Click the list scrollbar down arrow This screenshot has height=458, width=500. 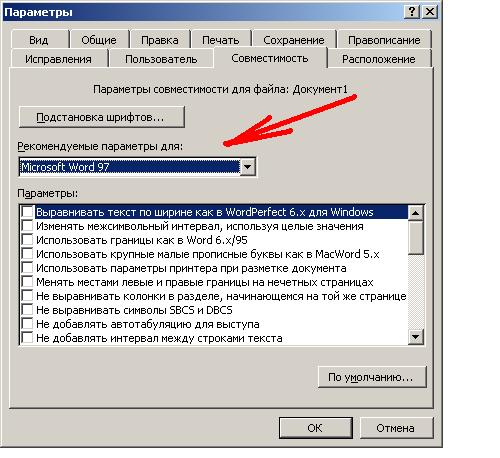[416, 337]
